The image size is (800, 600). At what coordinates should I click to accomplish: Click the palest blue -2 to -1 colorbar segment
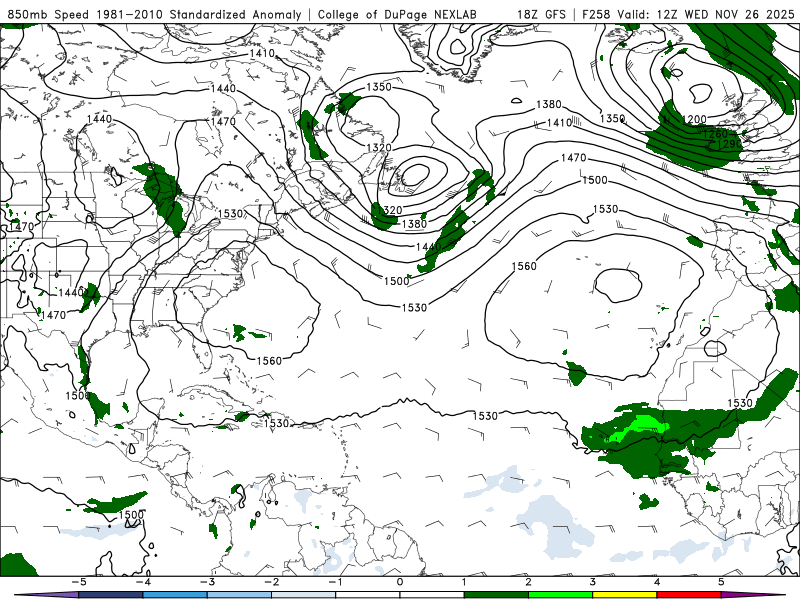click(x=304, y=595)
